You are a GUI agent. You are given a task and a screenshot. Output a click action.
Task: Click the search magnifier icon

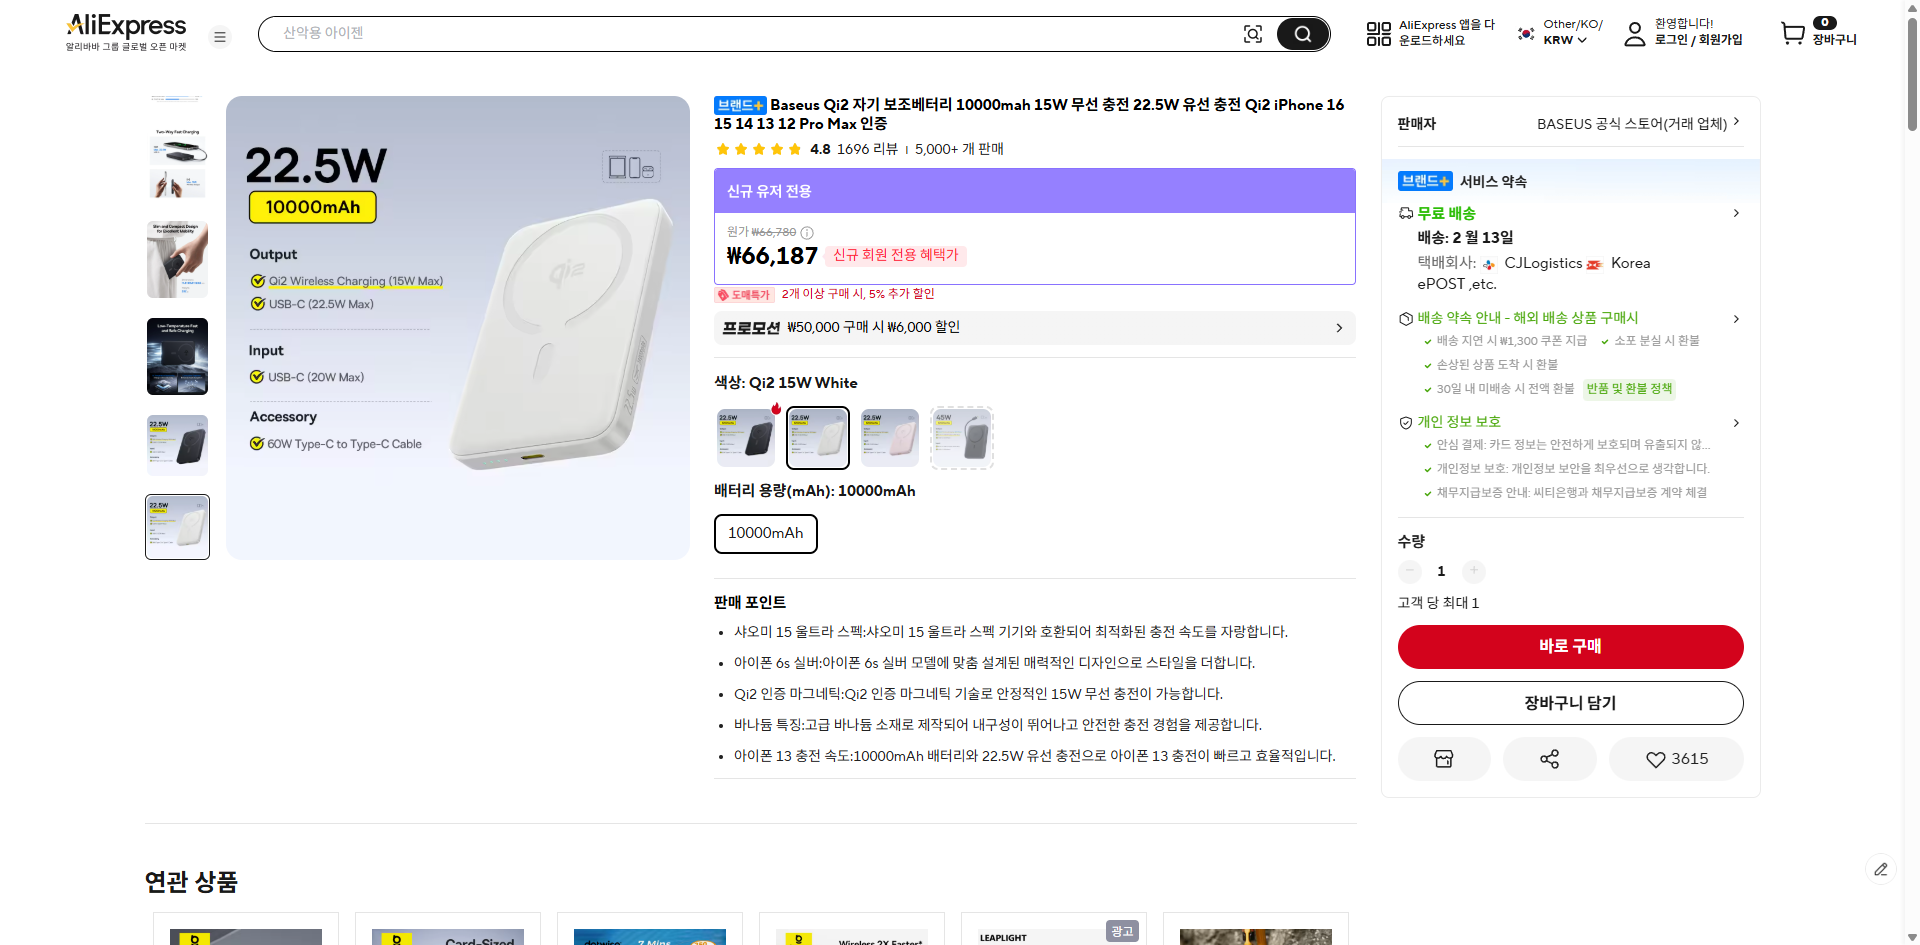(x=1302, y=33)
